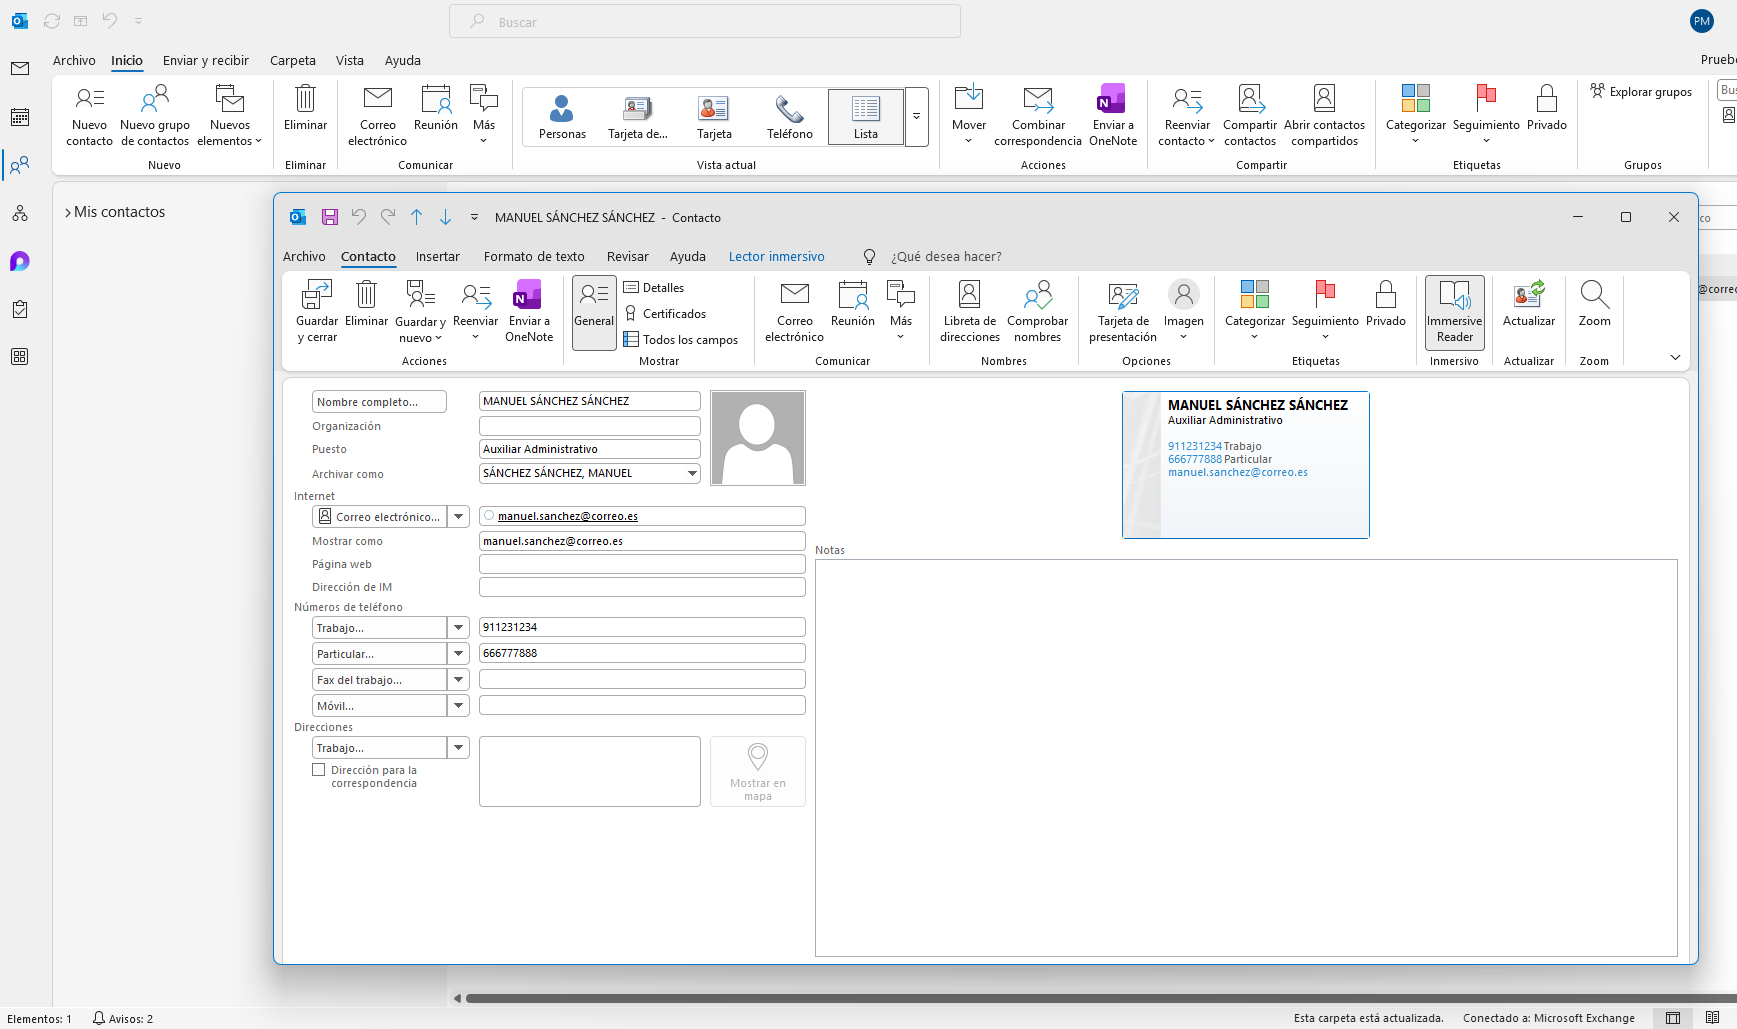Screen dimensions: 1737x1029
Task: Open Tarjeta de presentación options
Action: pyautogui.click(x=1123, y=312)
